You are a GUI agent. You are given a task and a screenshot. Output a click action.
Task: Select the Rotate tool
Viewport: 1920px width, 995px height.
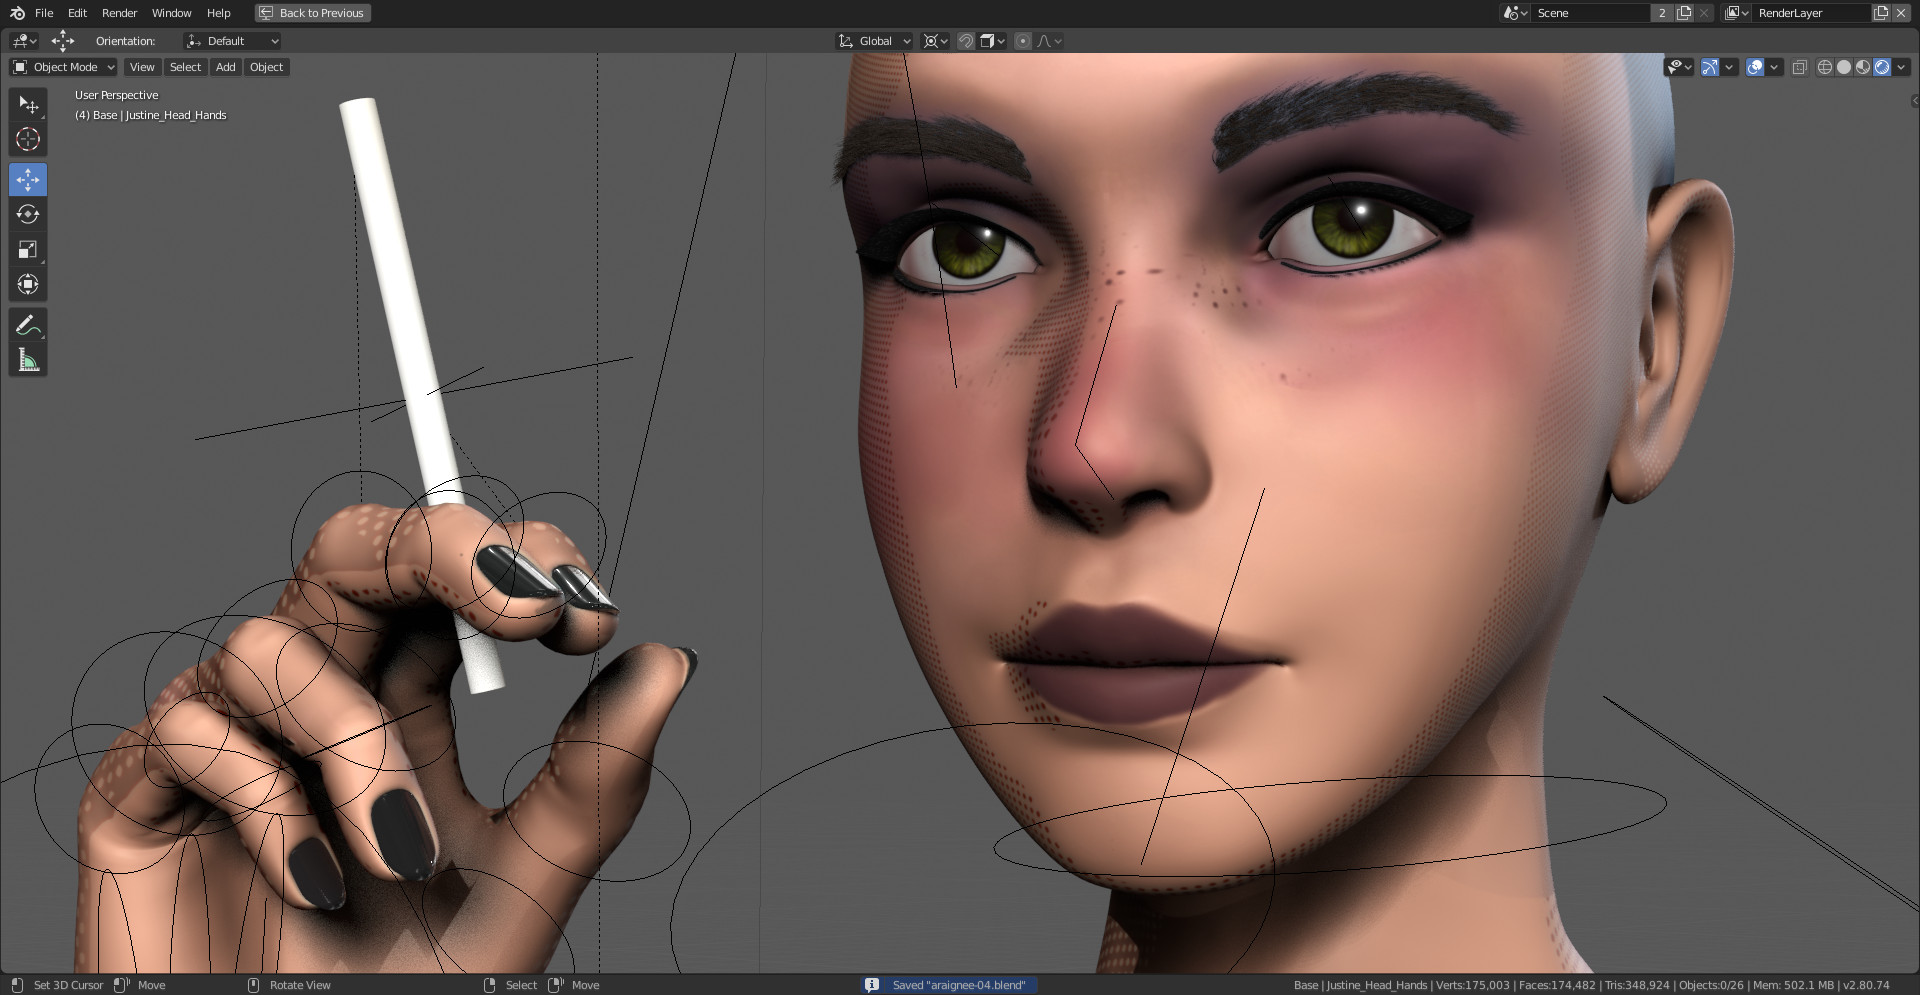point(28,214)
